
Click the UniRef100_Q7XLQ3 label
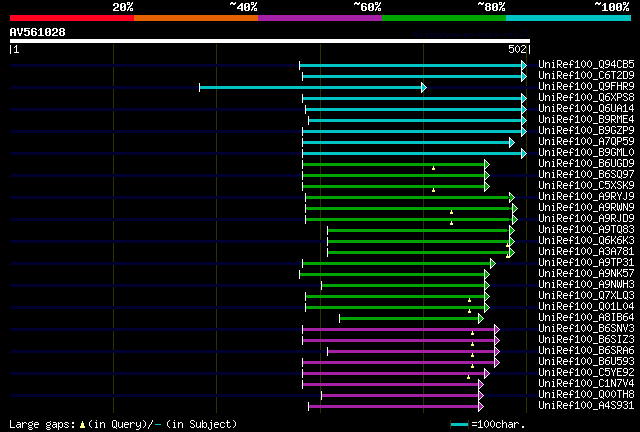586,296
